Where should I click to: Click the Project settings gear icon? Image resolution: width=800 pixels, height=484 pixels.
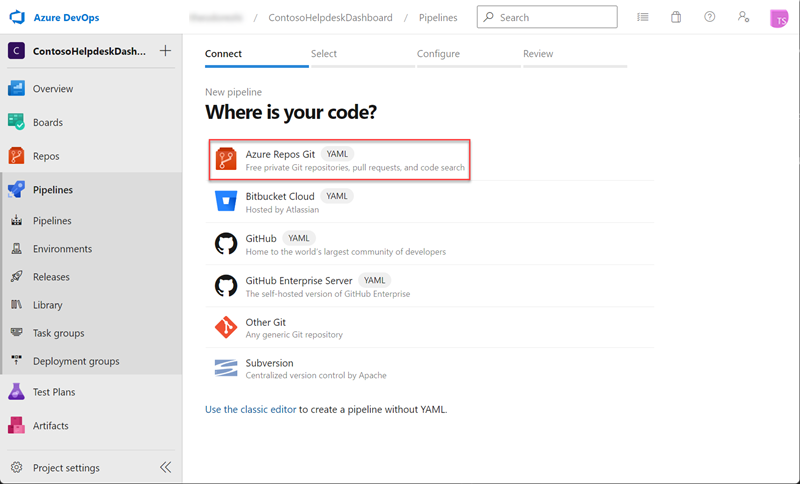[x=17, y=468]
